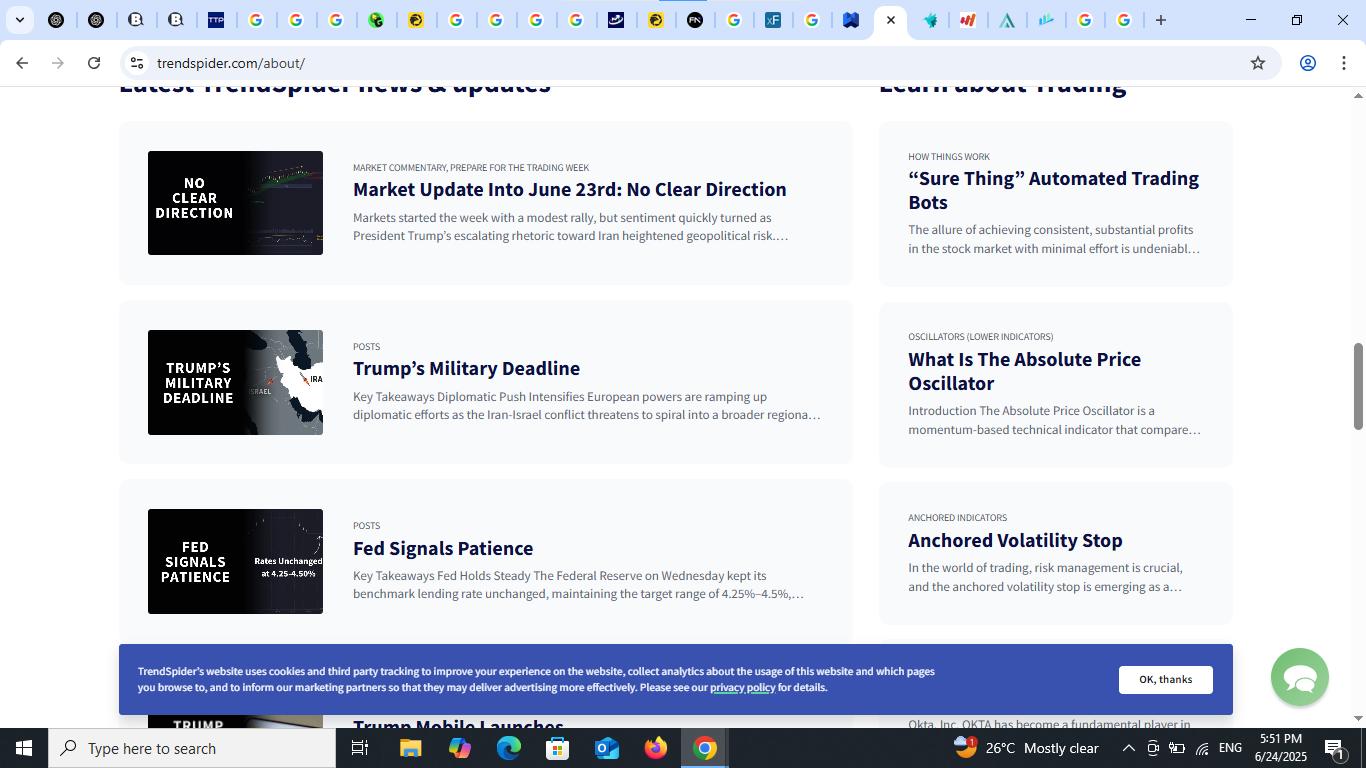Close the active TrendSpider tab
Viewport: 1366px width, 768px height.
coord(891,20)
